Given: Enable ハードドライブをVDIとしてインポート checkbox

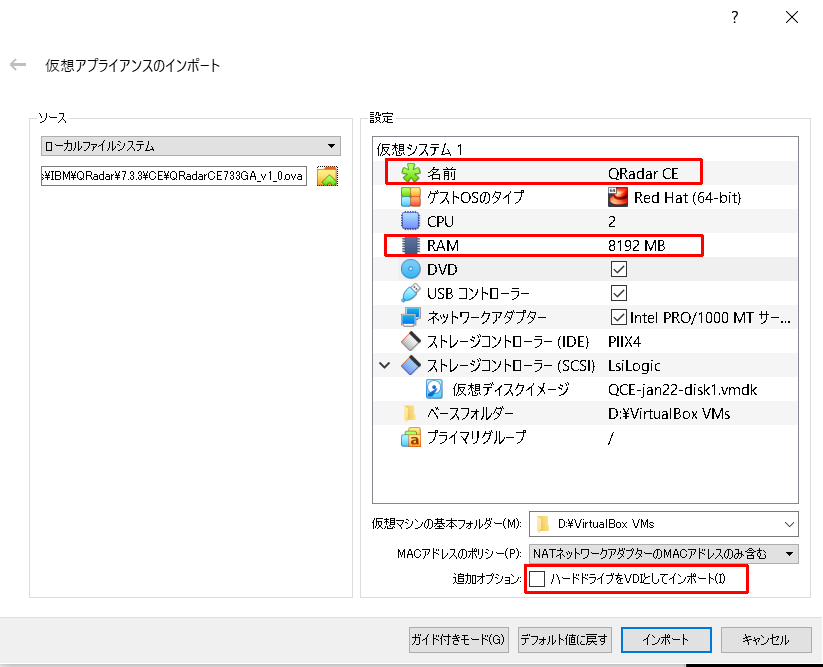Looking at the screenshot, I should (x=537, y=579).
